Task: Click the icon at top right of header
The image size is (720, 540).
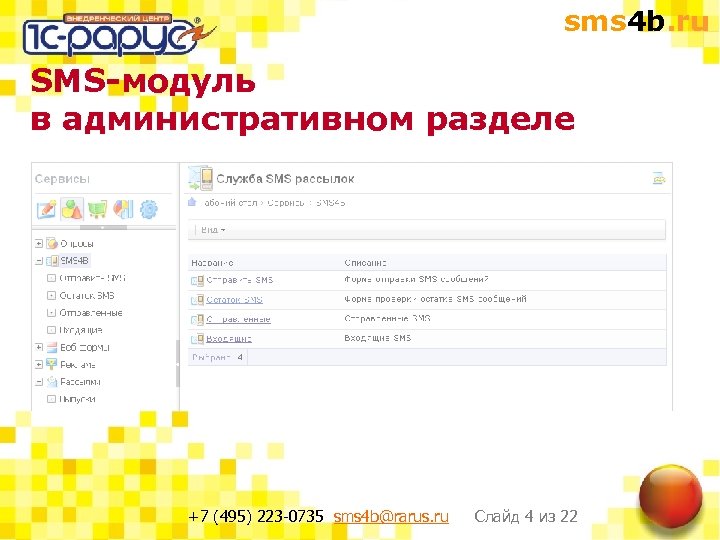Action: point(658,178)
